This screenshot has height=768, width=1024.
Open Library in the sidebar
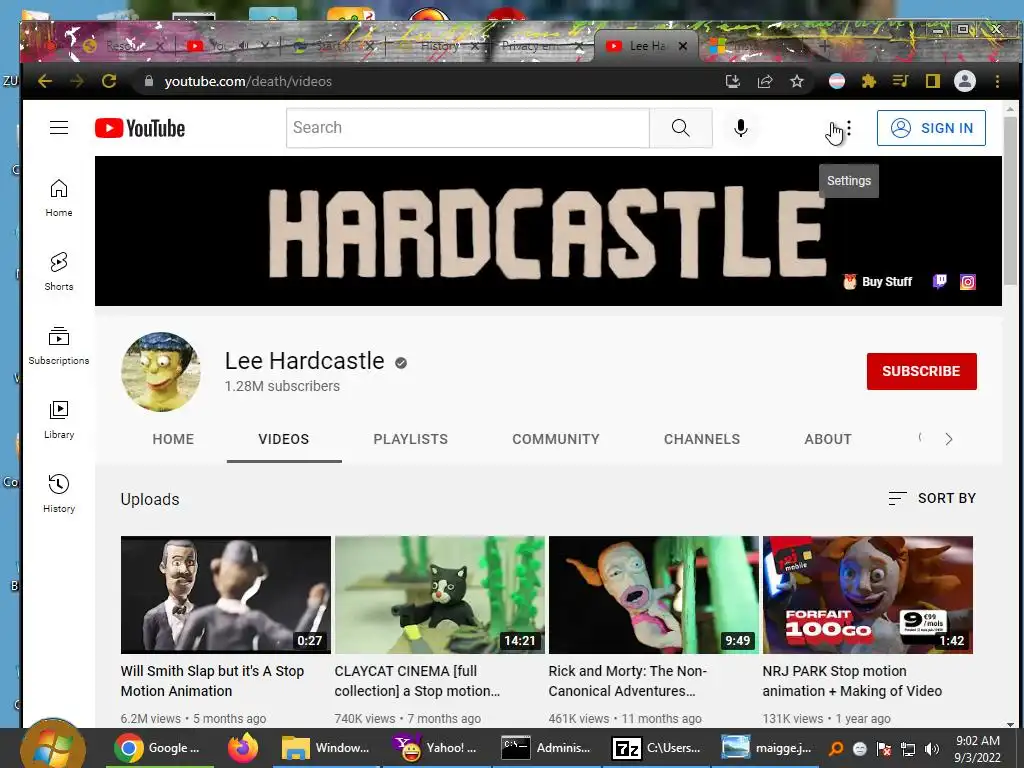(x=59, y=420)
